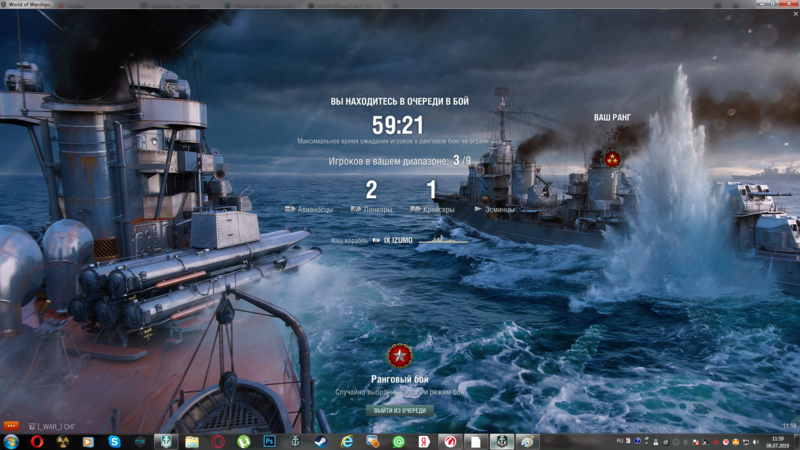Open Skype from the taskbar

click(x=114, y=441)
